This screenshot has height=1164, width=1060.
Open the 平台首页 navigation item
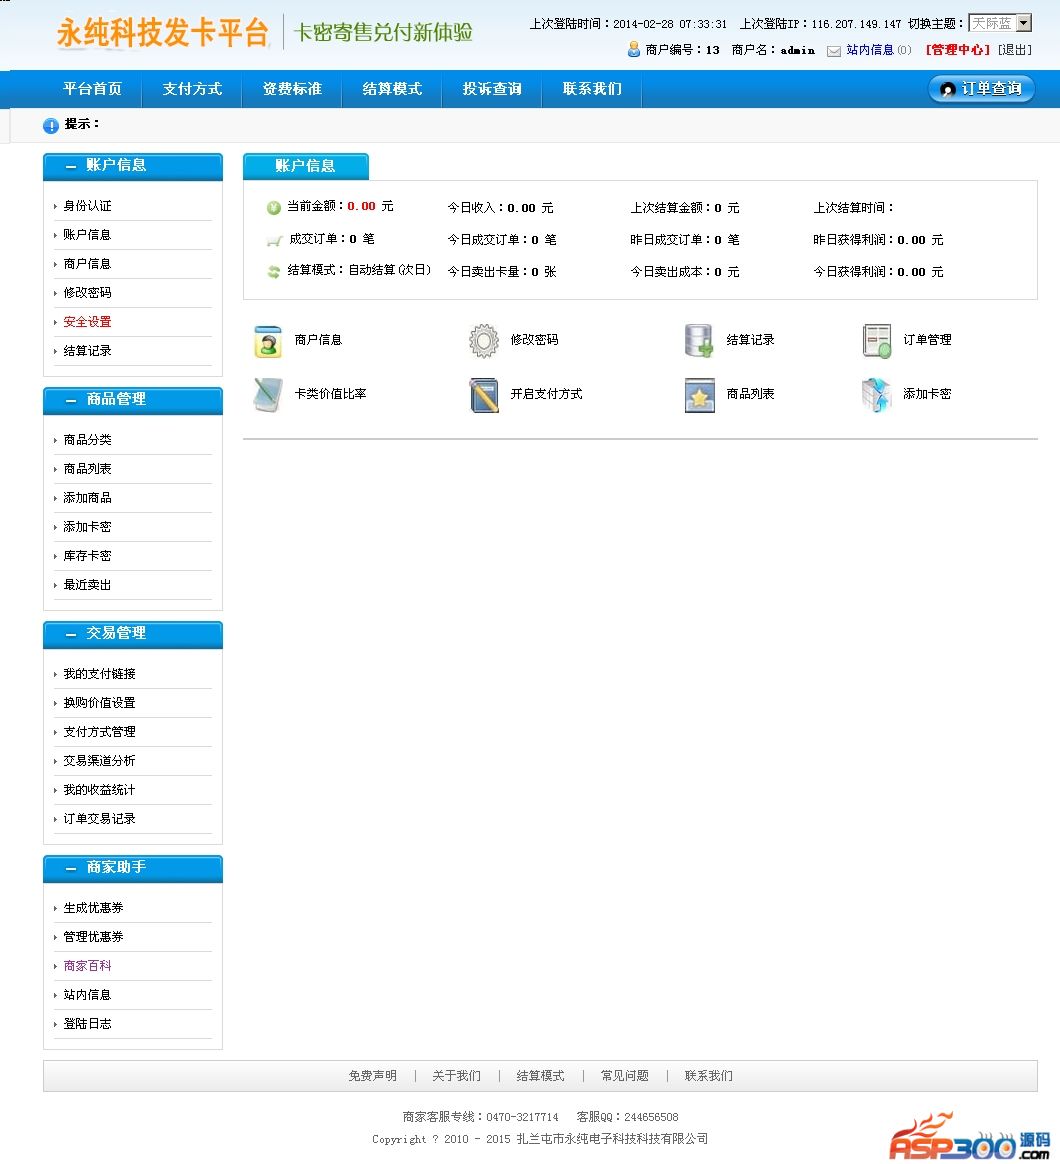tap(92, 89)
